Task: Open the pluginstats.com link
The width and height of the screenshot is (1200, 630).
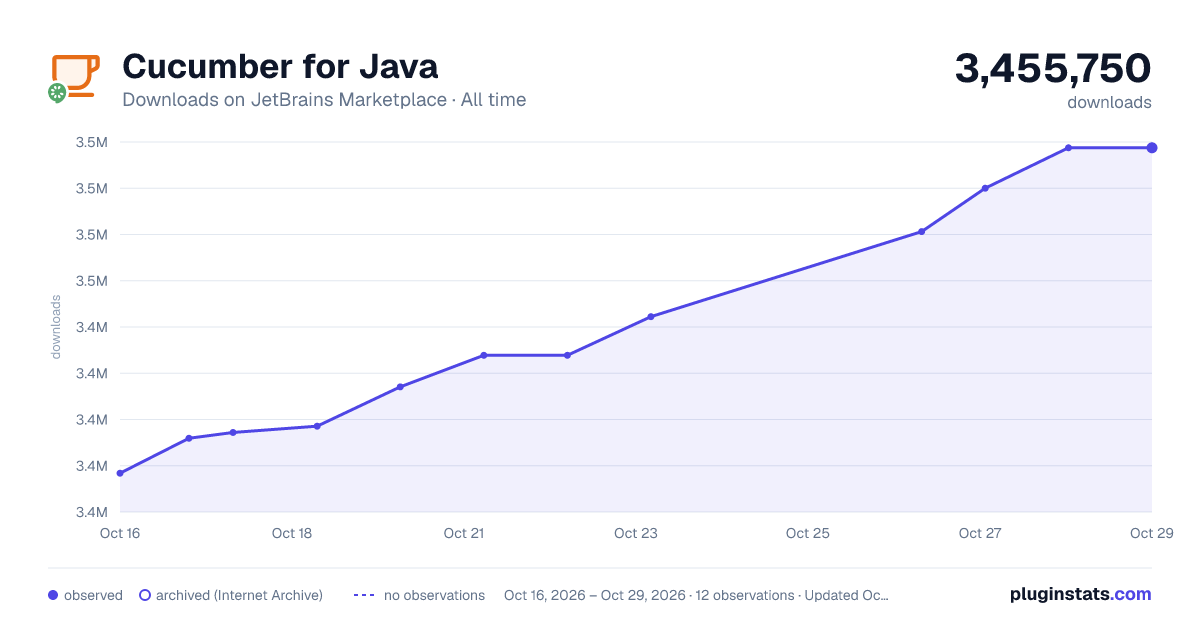Action: [x=1081, y=594]
